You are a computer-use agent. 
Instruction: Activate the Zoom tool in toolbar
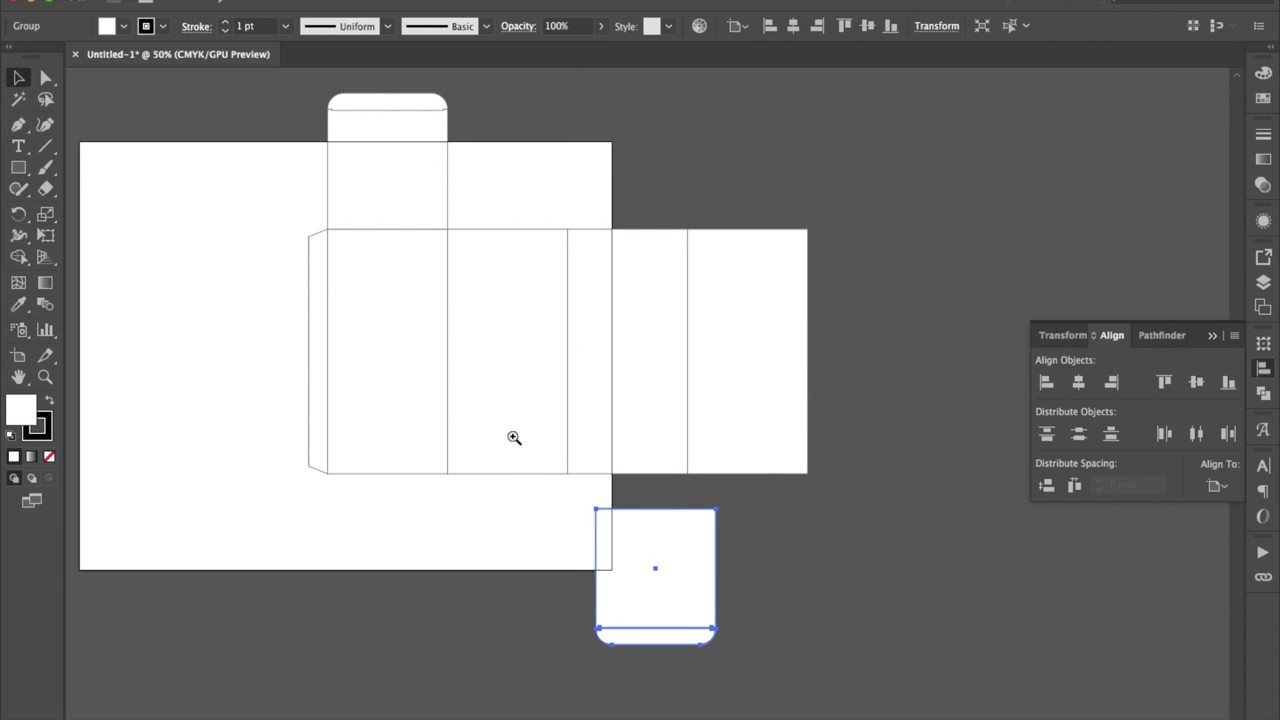[x=45, y=377]
